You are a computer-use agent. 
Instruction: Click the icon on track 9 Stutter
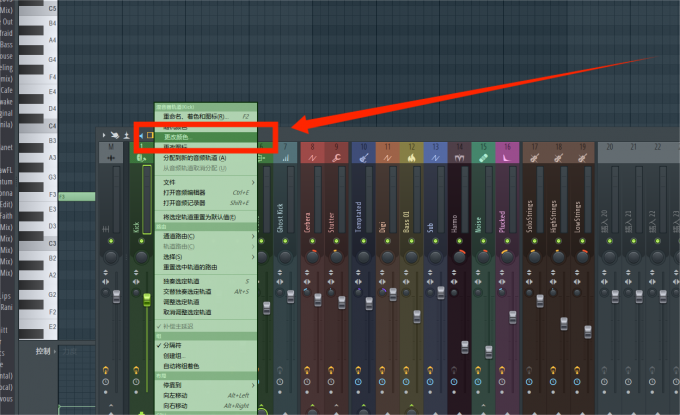(336, 158)
